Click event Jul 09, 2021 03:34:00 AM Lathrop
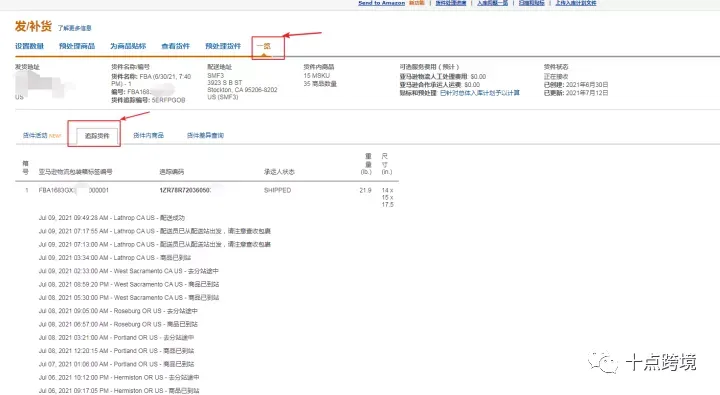Screen dimensions: 720x395 click(115, 258)
